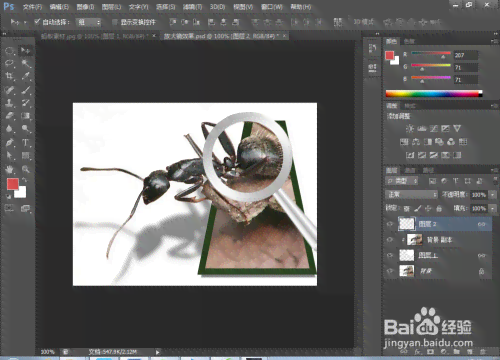Open the auto-select group dropdown

[88, 22]
